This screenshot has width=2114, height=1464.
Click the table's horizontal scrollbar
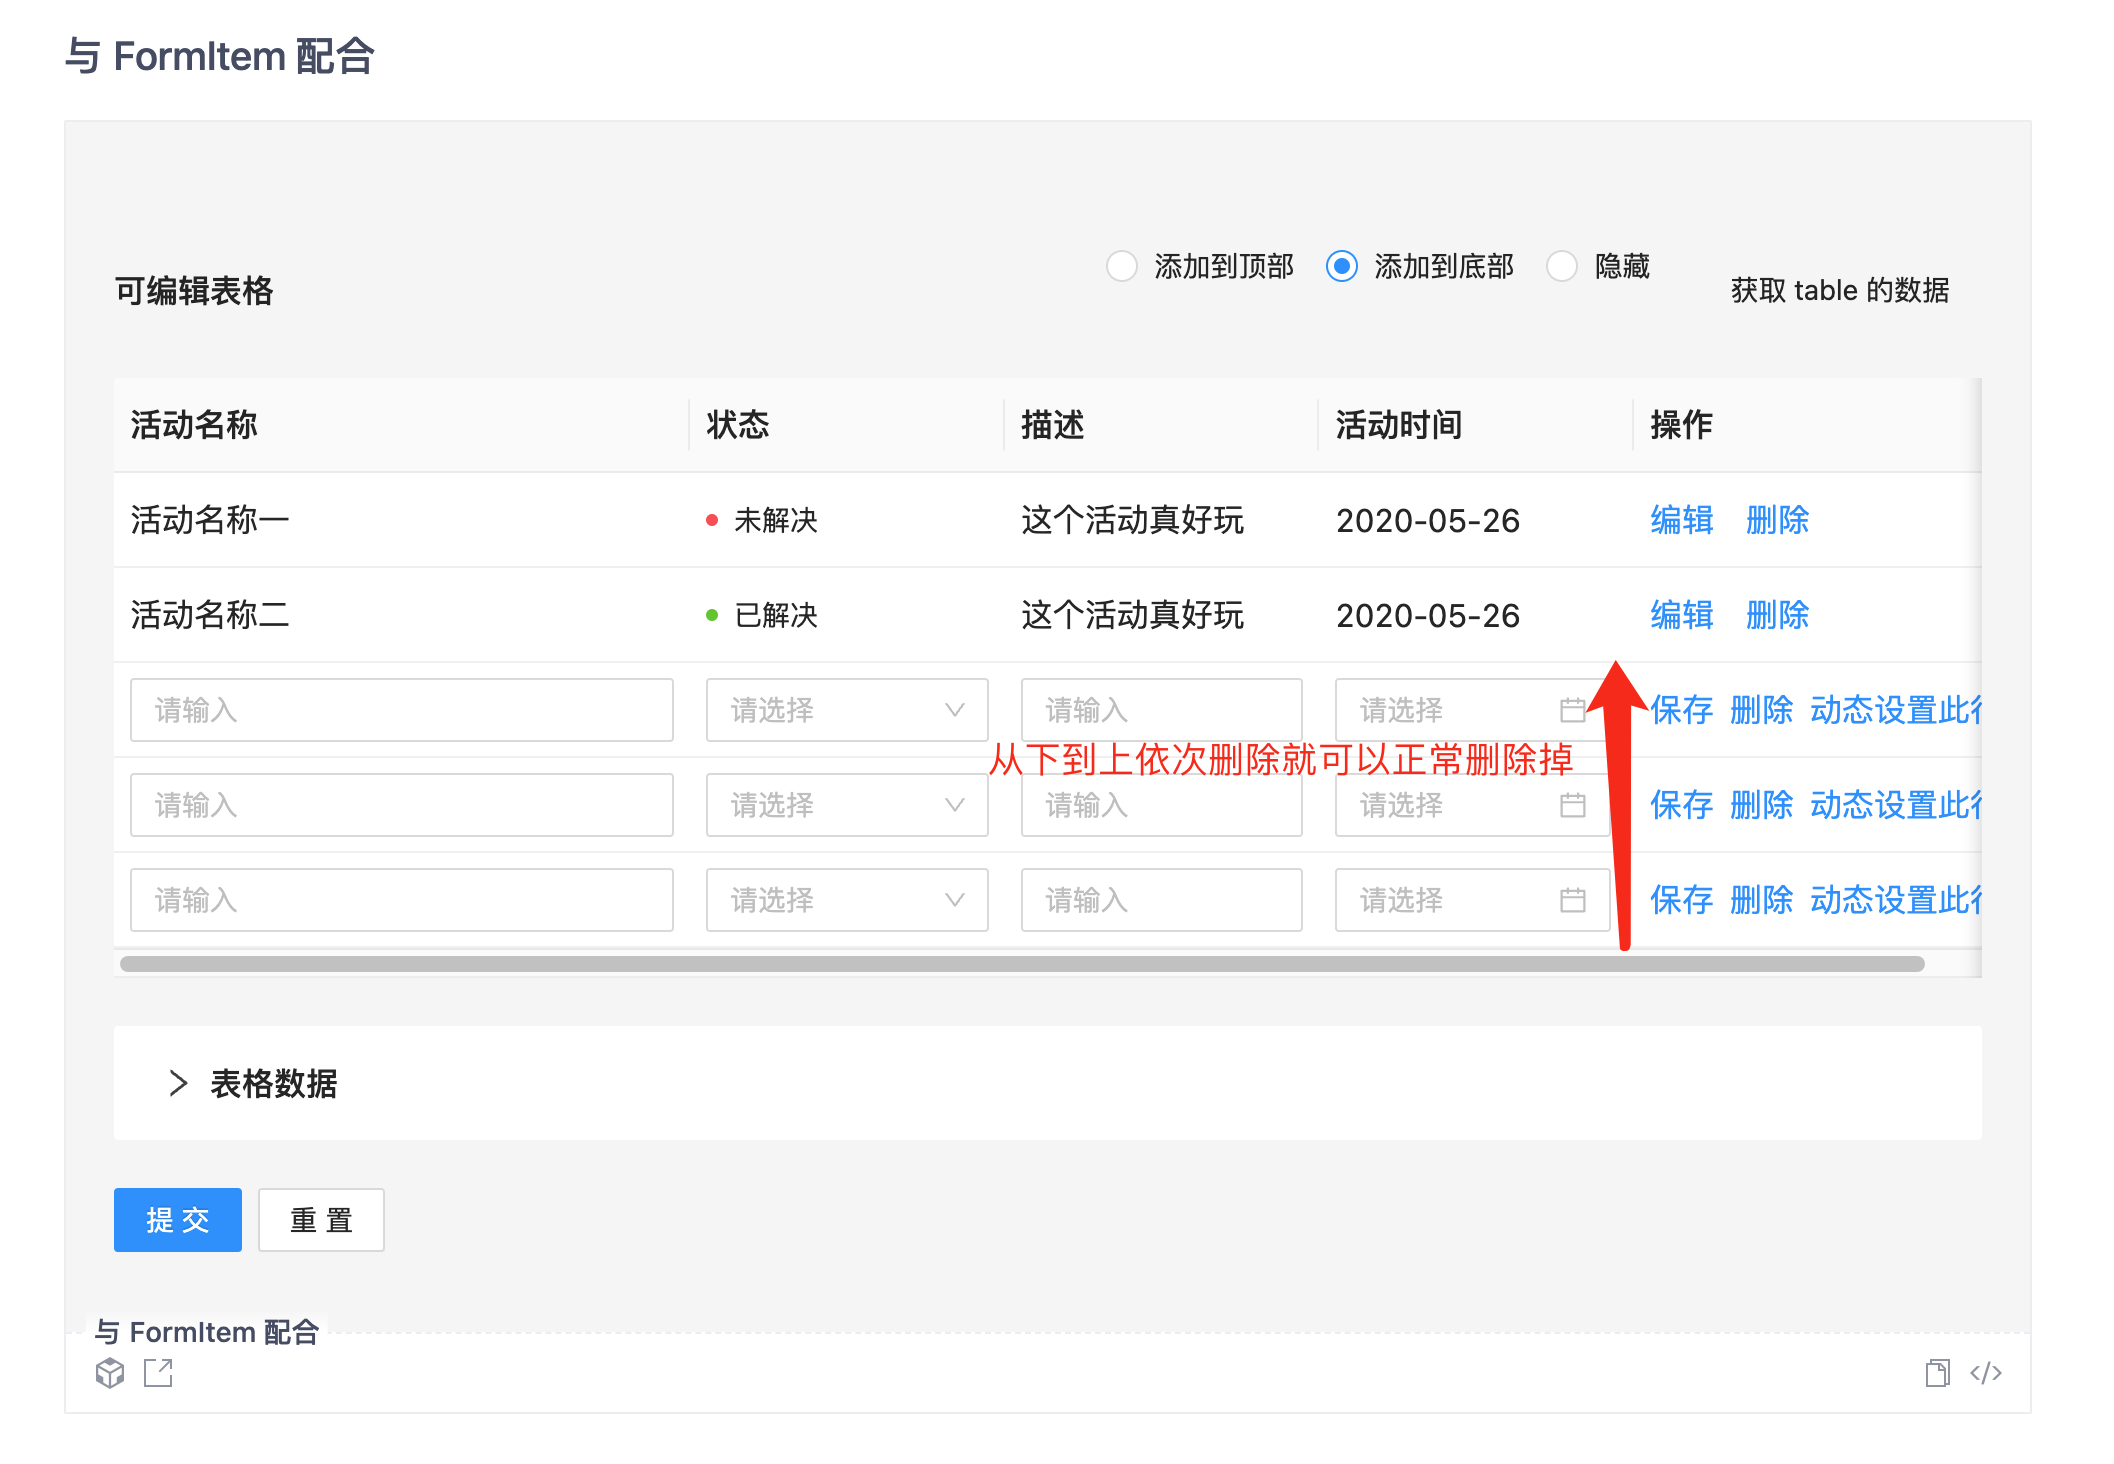1020,964
